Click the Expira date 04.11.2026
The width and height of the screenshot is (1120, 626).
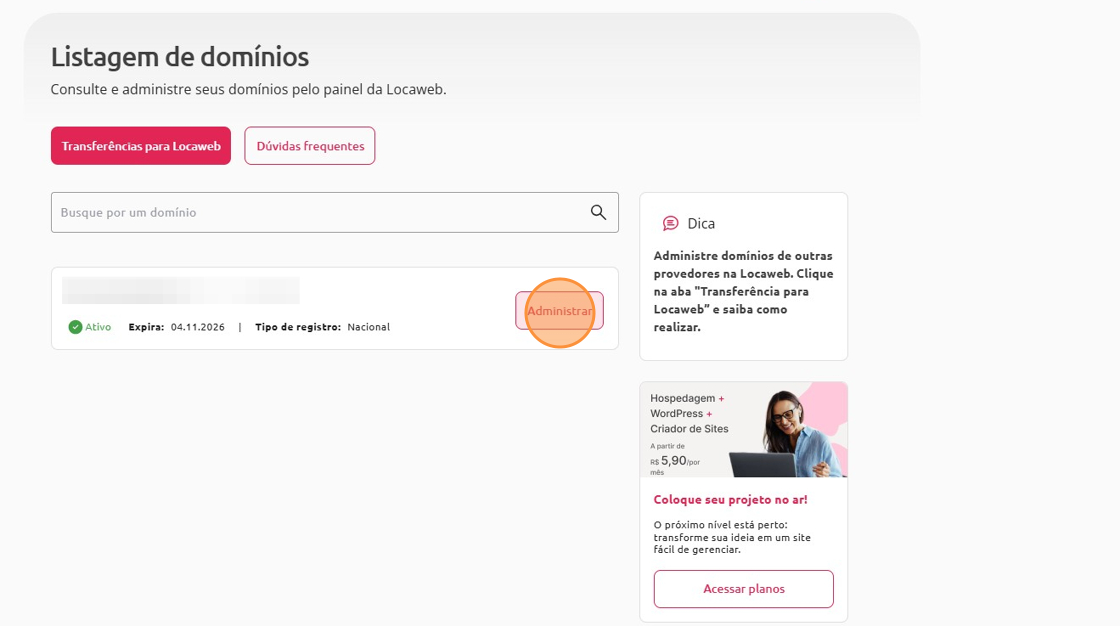click(x=198, y=327)
